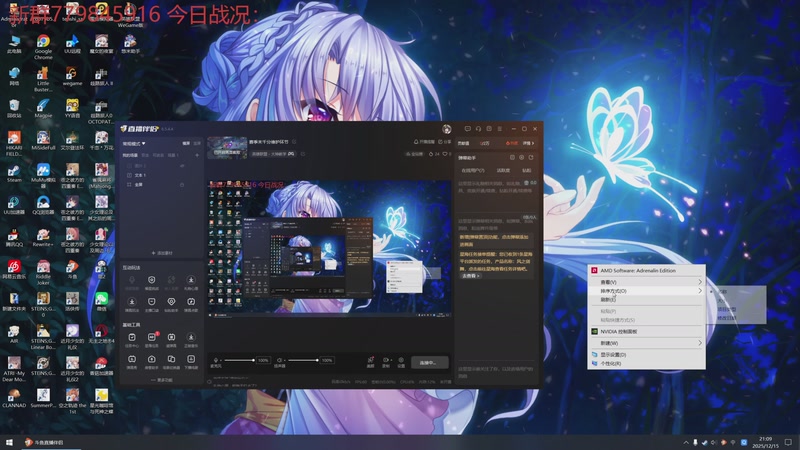Expand 查看(V) context submenu
The width and height of the screenshot is (800, 450).
(x=646, y=282)
